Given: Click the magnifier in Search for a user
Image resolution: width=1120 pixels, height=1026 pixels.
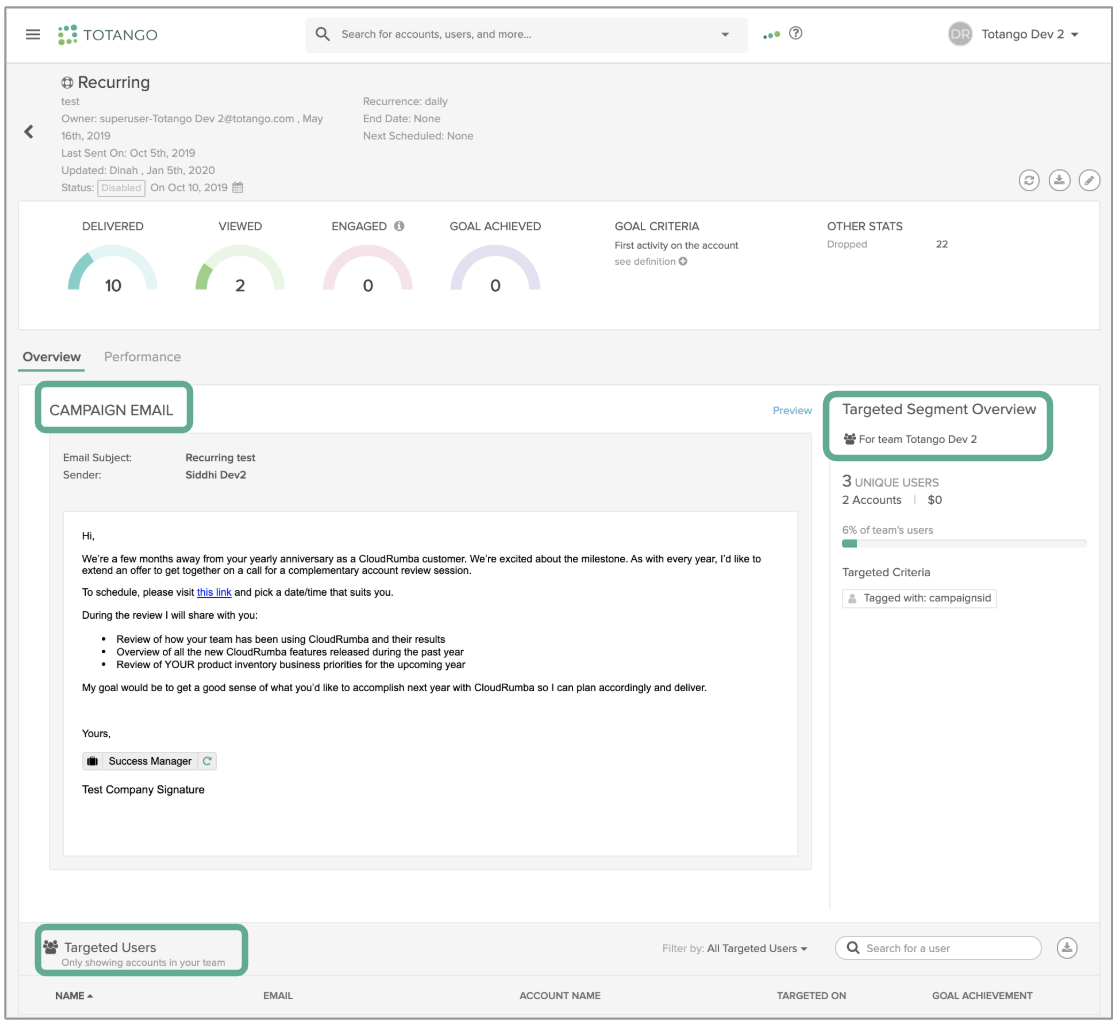Looking at the screenshot, I should pos(853,947).
